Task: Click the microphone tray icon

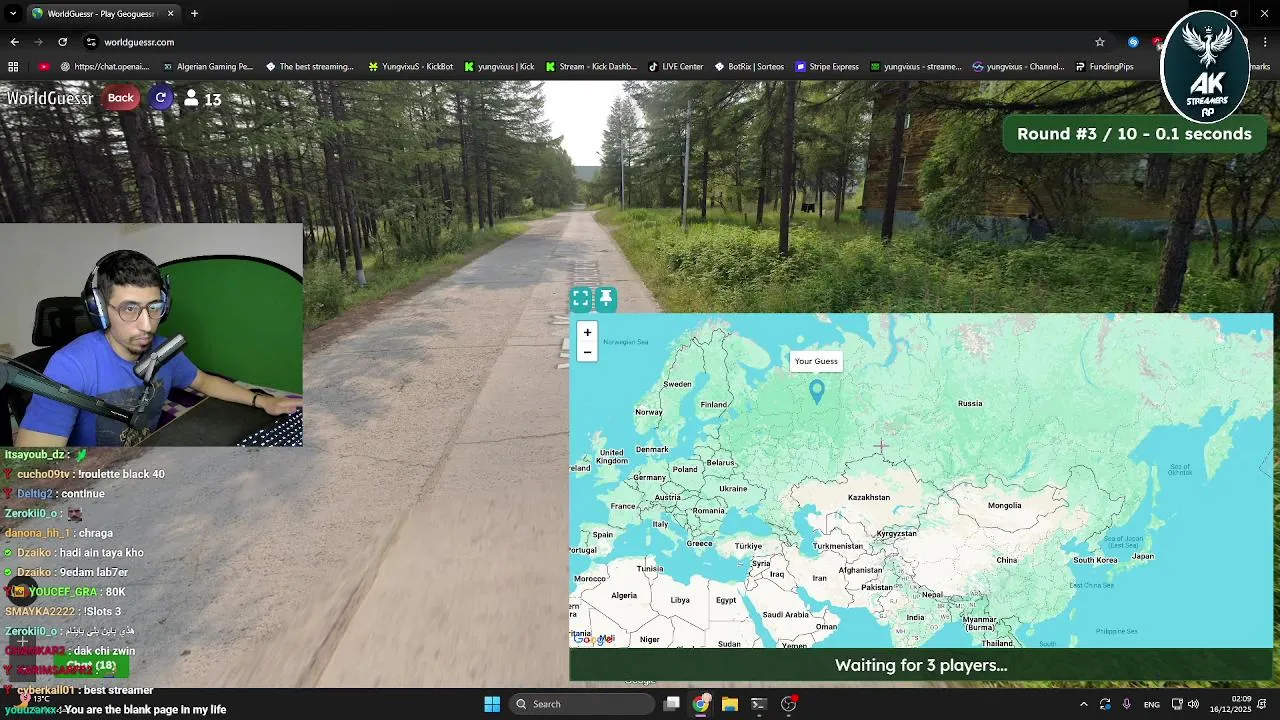Action: click(x=1127, y=704)
